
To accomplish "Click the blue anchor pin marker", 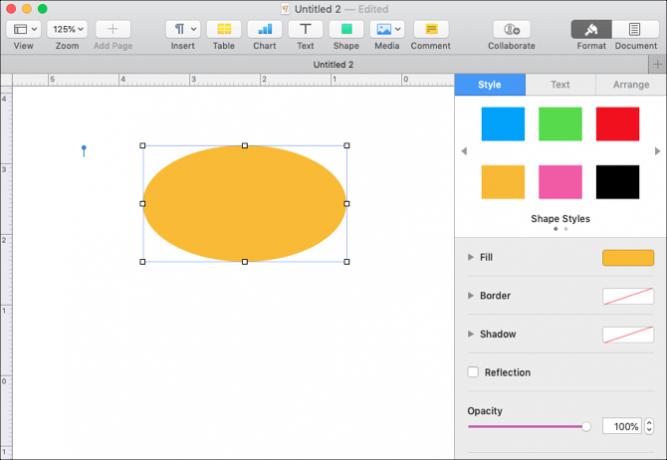I will pyautogui.click(x=84, y=151).
